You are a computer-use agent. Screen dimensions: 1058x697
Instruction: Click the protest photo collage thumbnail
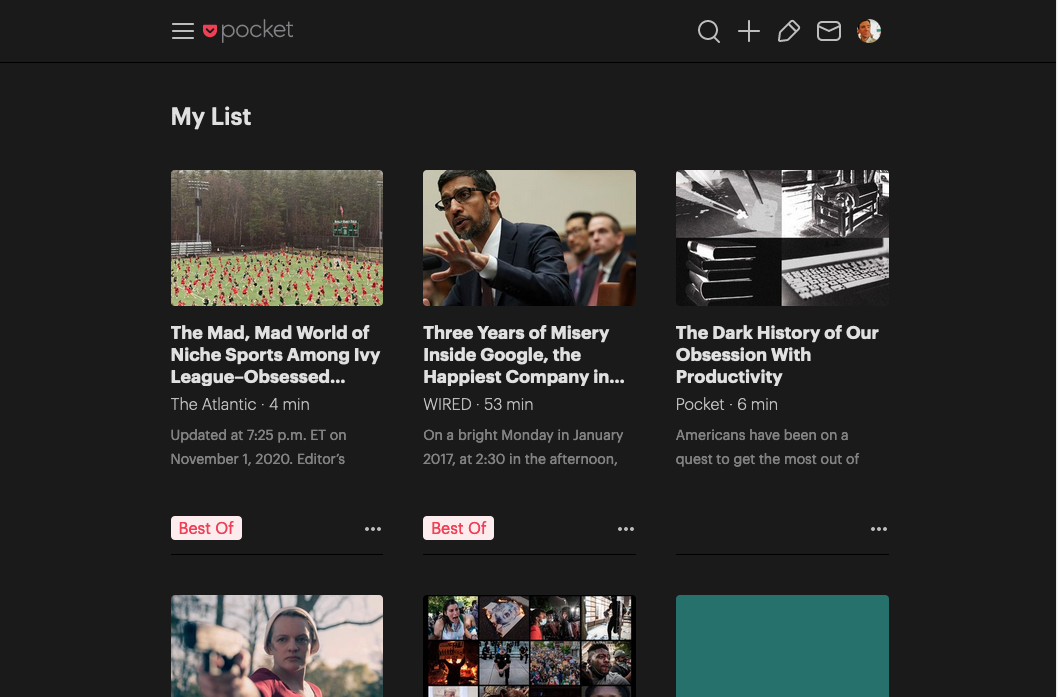[x=529, y=646]
